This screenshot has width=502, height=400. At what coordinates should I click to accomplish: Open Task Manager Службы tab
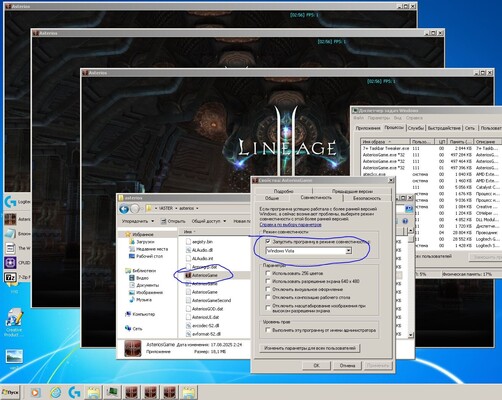tap(416, 128)
